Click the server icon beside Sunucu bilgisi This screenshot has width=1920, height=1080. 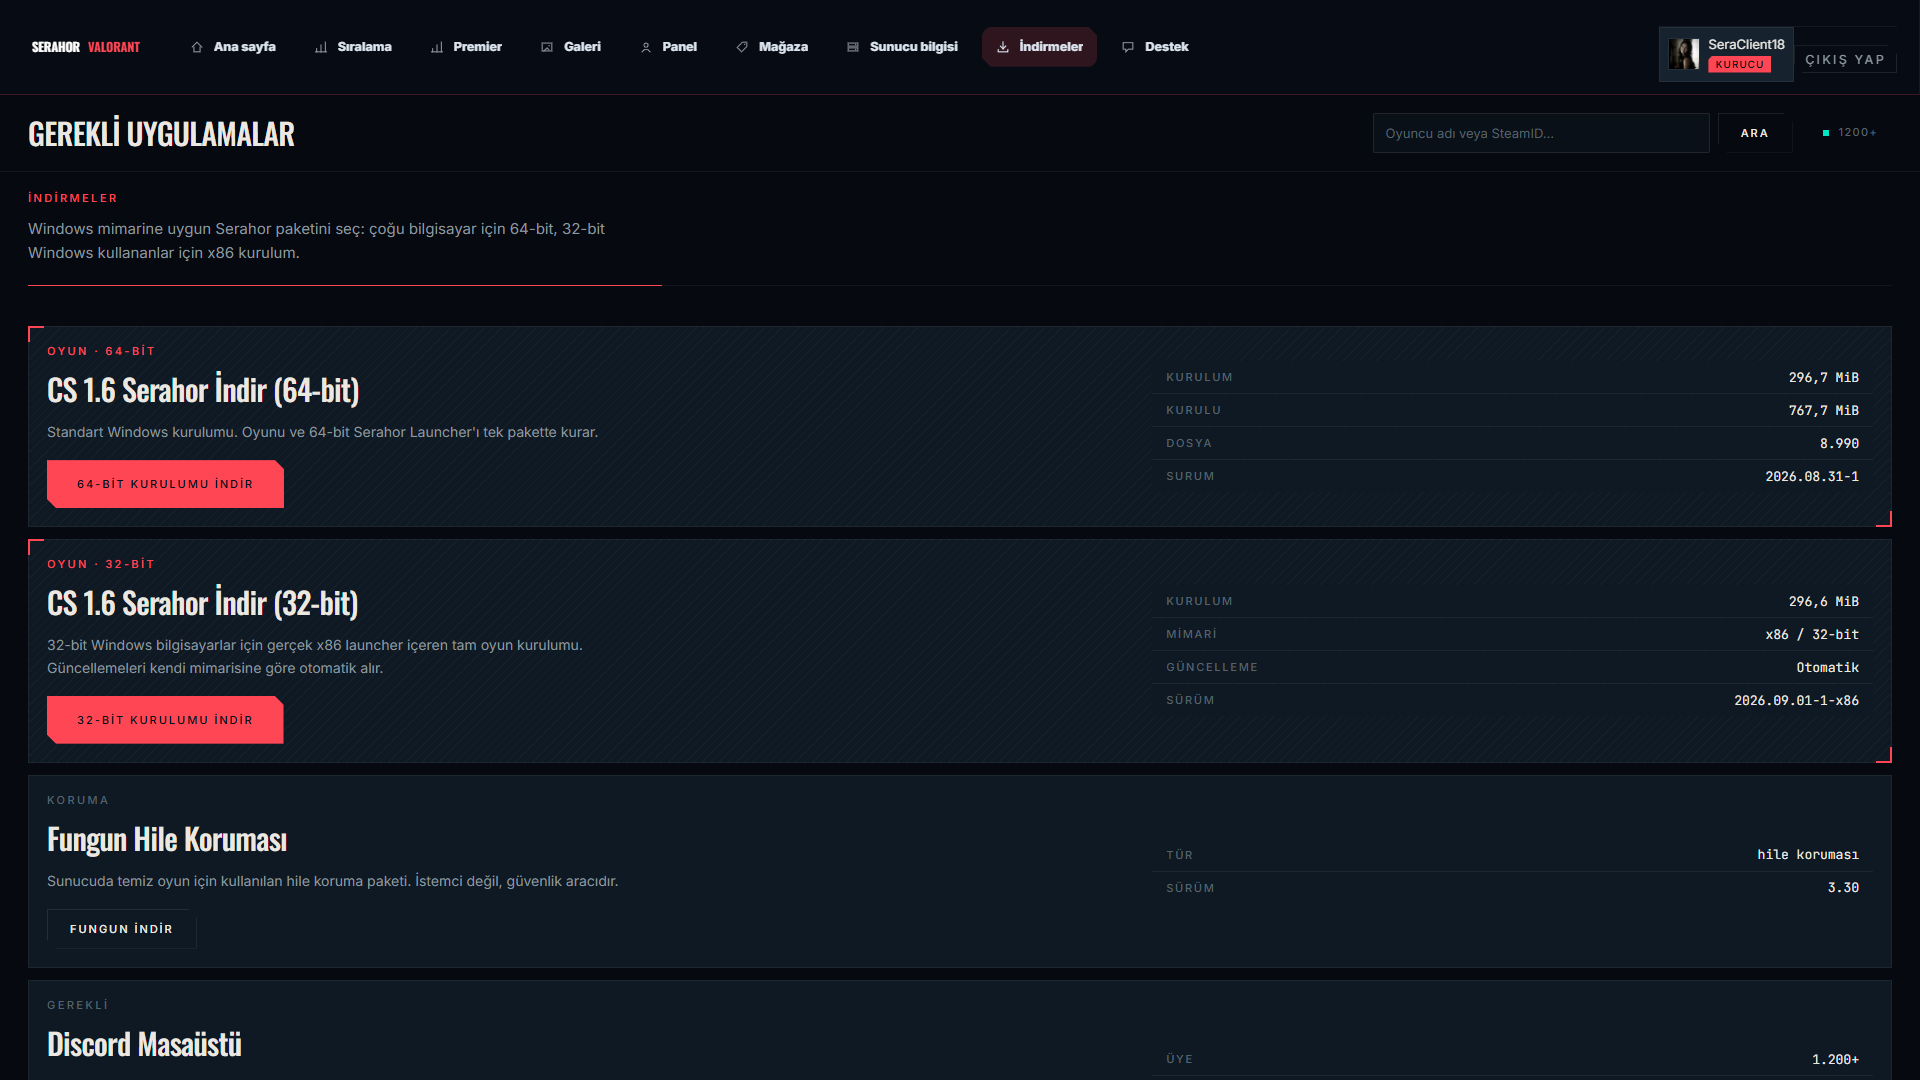[x=853, y=47]
